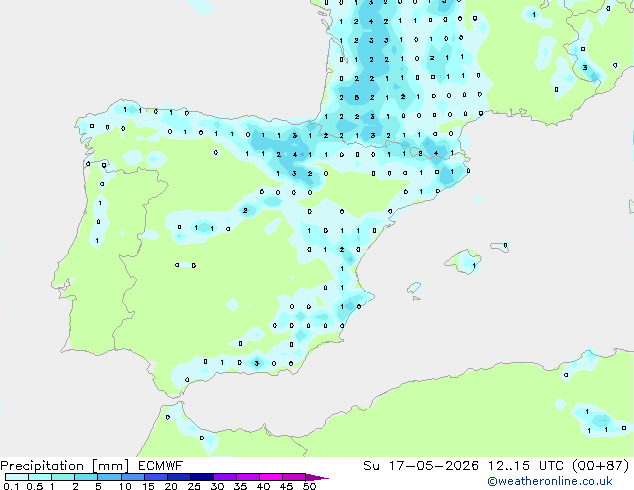Click the legend value label '50'
634x490 pixels.
pyautogui.click(x=309, y=486)
